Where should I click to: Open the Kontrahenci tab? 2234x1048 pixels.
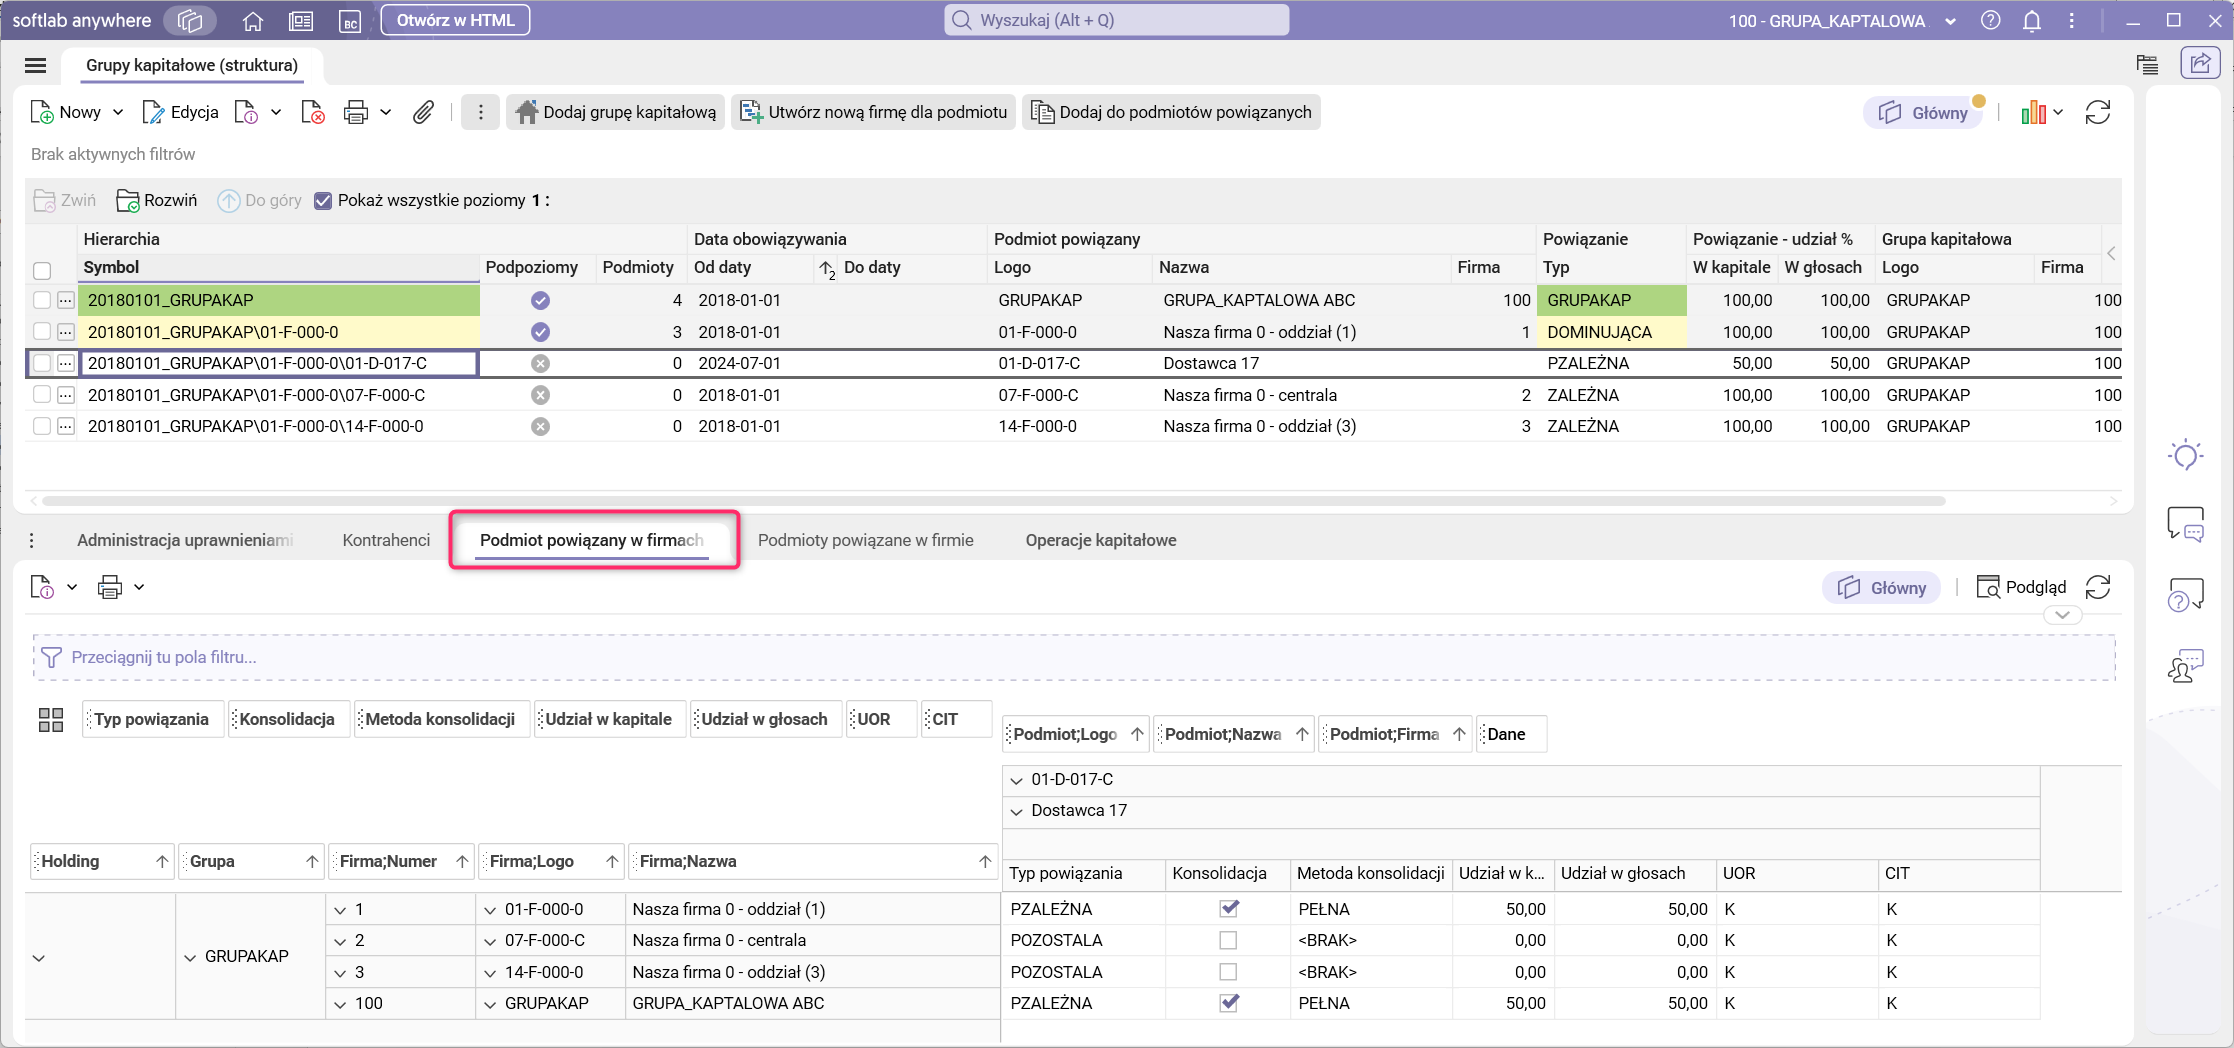386,540
